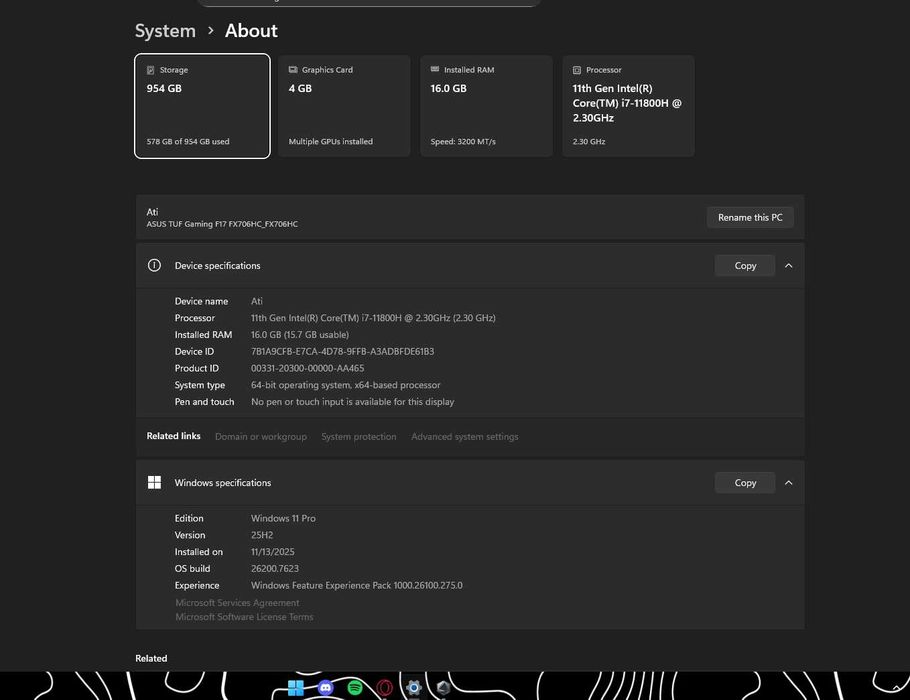The image size is (910, 700).
Task: Click the OS build 26200.7623 value
Action: (x=275, y=568)
